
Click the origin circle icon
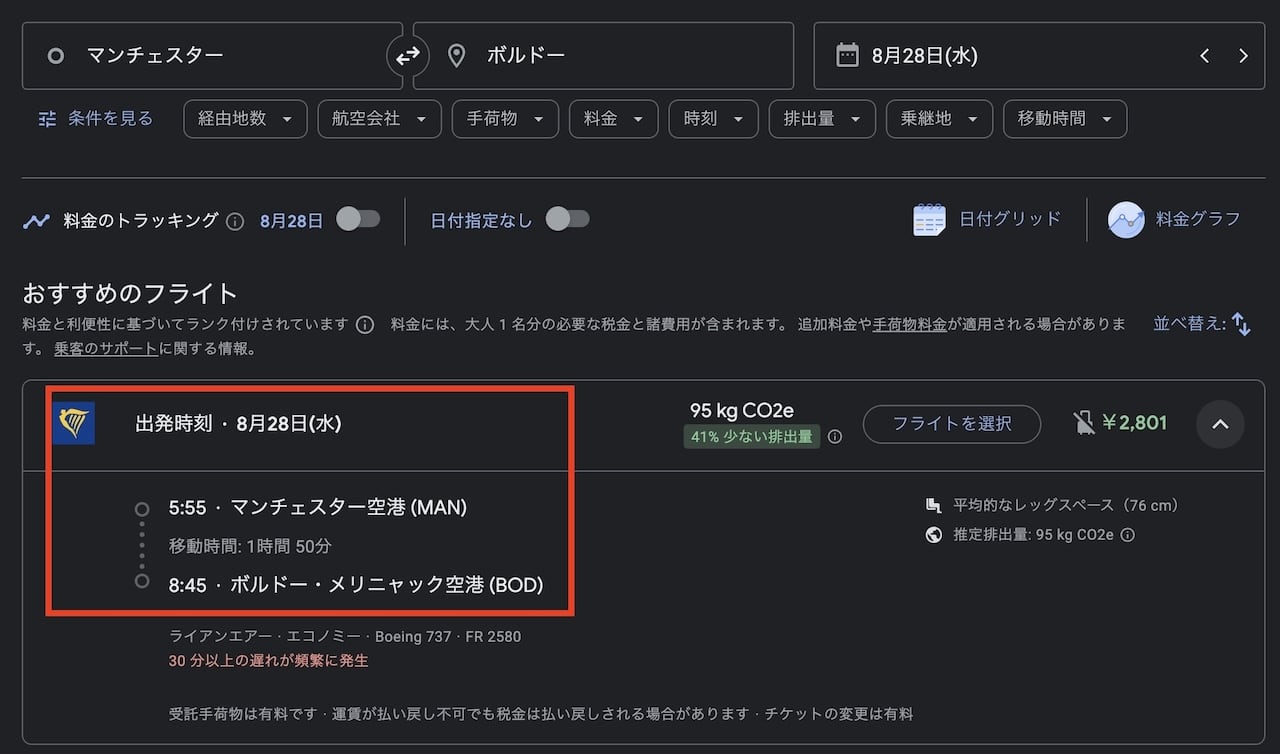click(x=56, y=56)
